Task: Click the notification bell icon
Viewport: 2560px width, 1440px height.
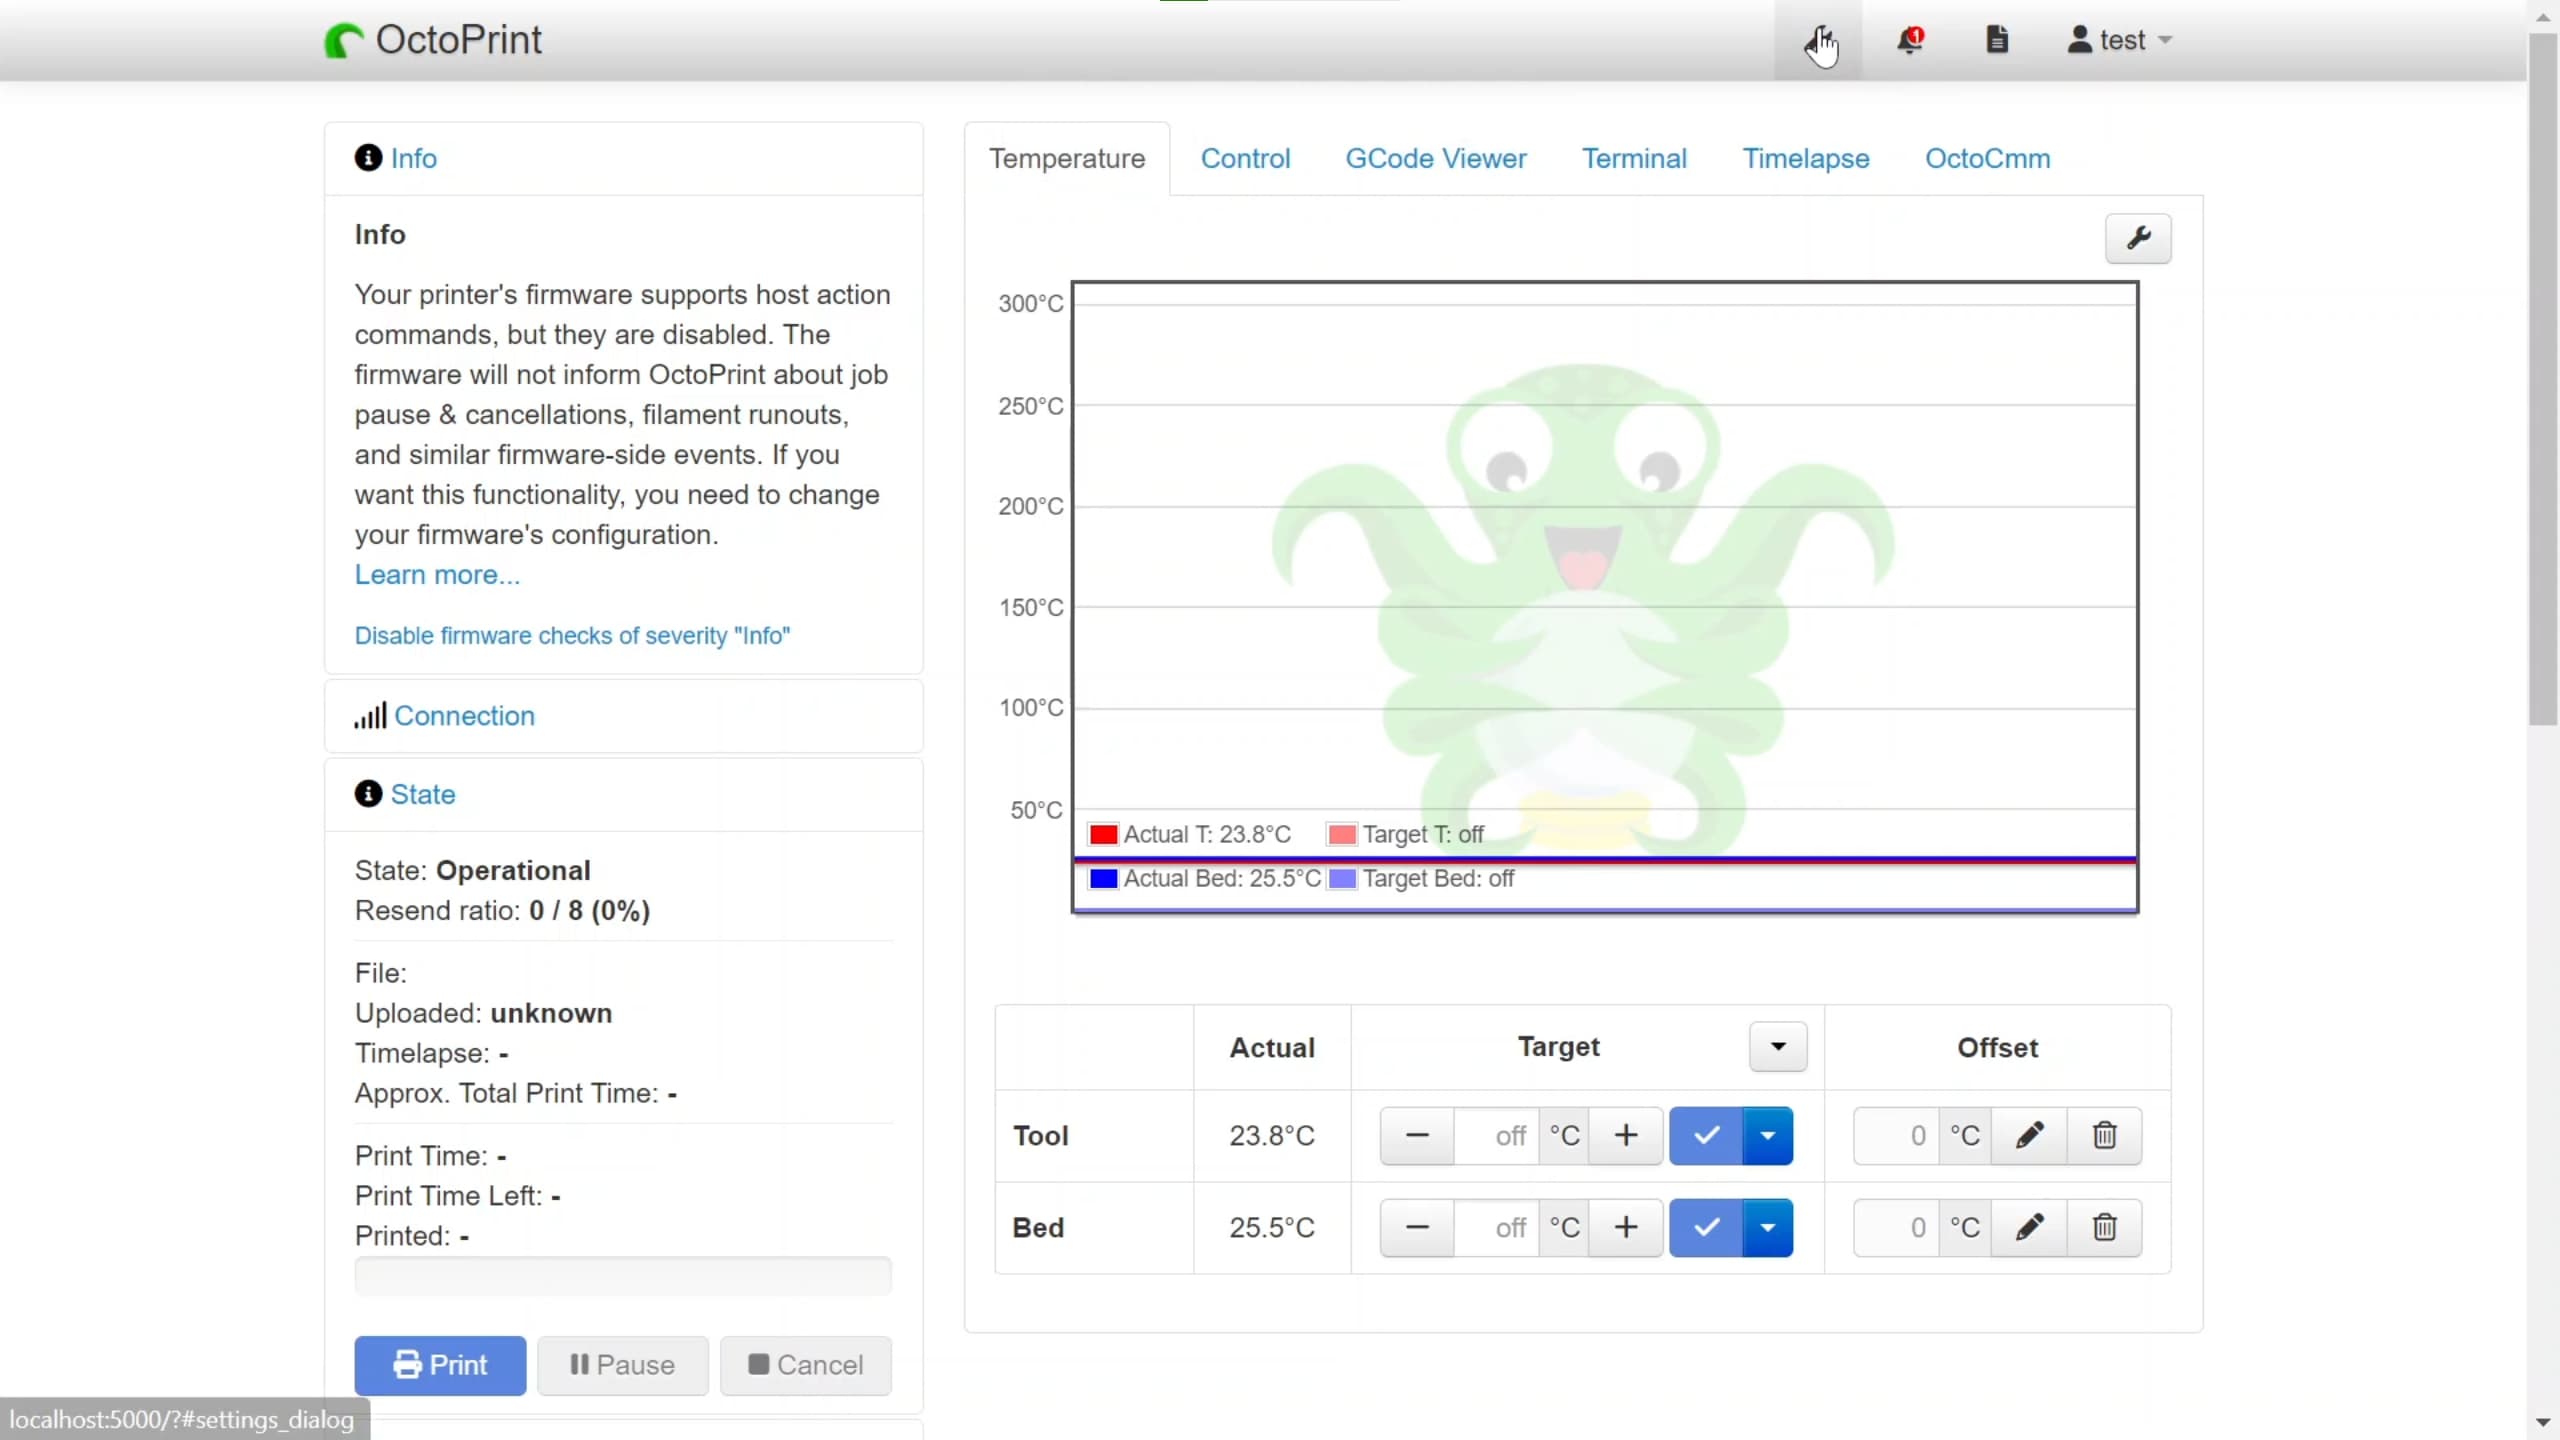Action: coord(1911,40)
